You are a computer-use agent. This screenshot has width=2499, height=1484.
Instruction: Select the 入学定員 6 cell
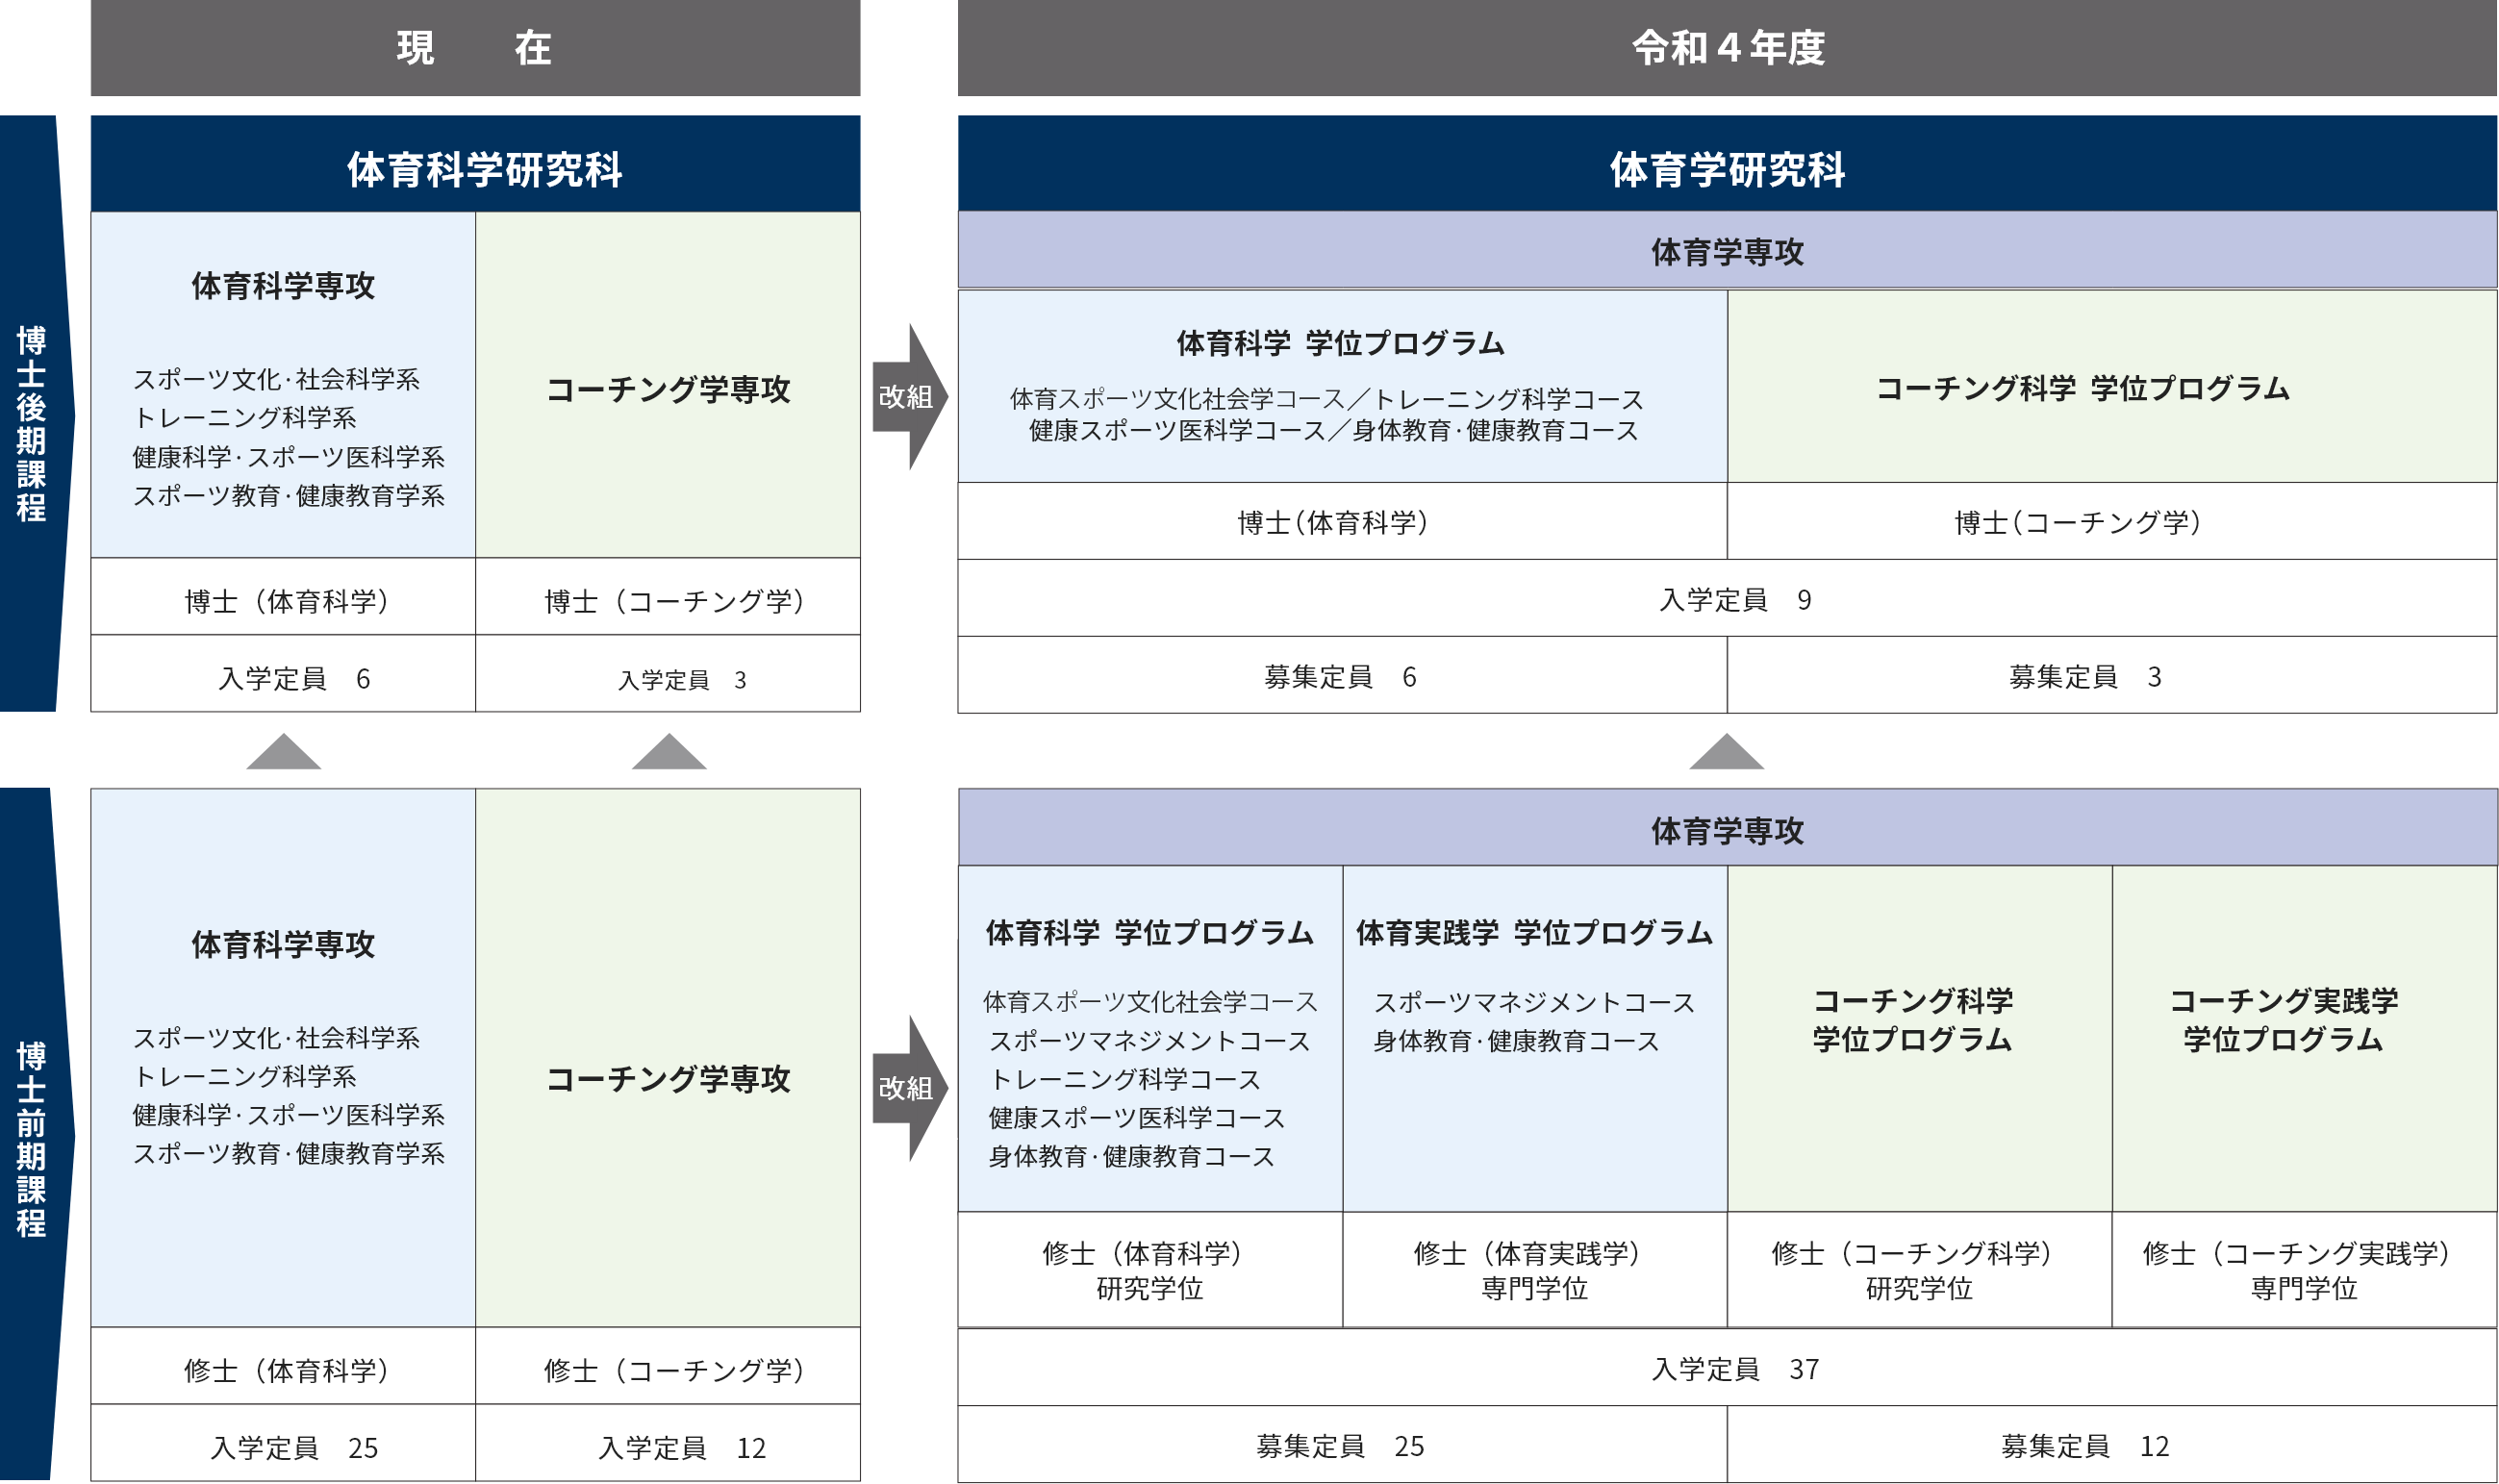(x=283, y=674)
